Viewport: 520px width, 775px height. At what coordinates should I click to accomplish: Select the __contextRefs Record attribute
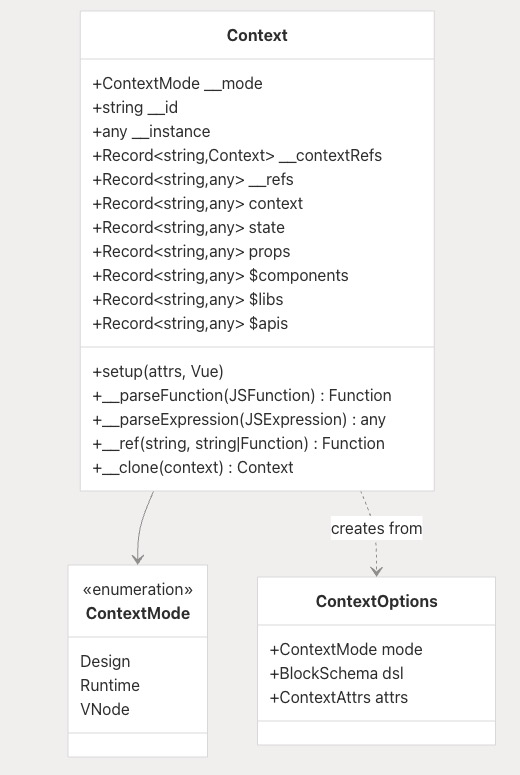coord(237,156)
